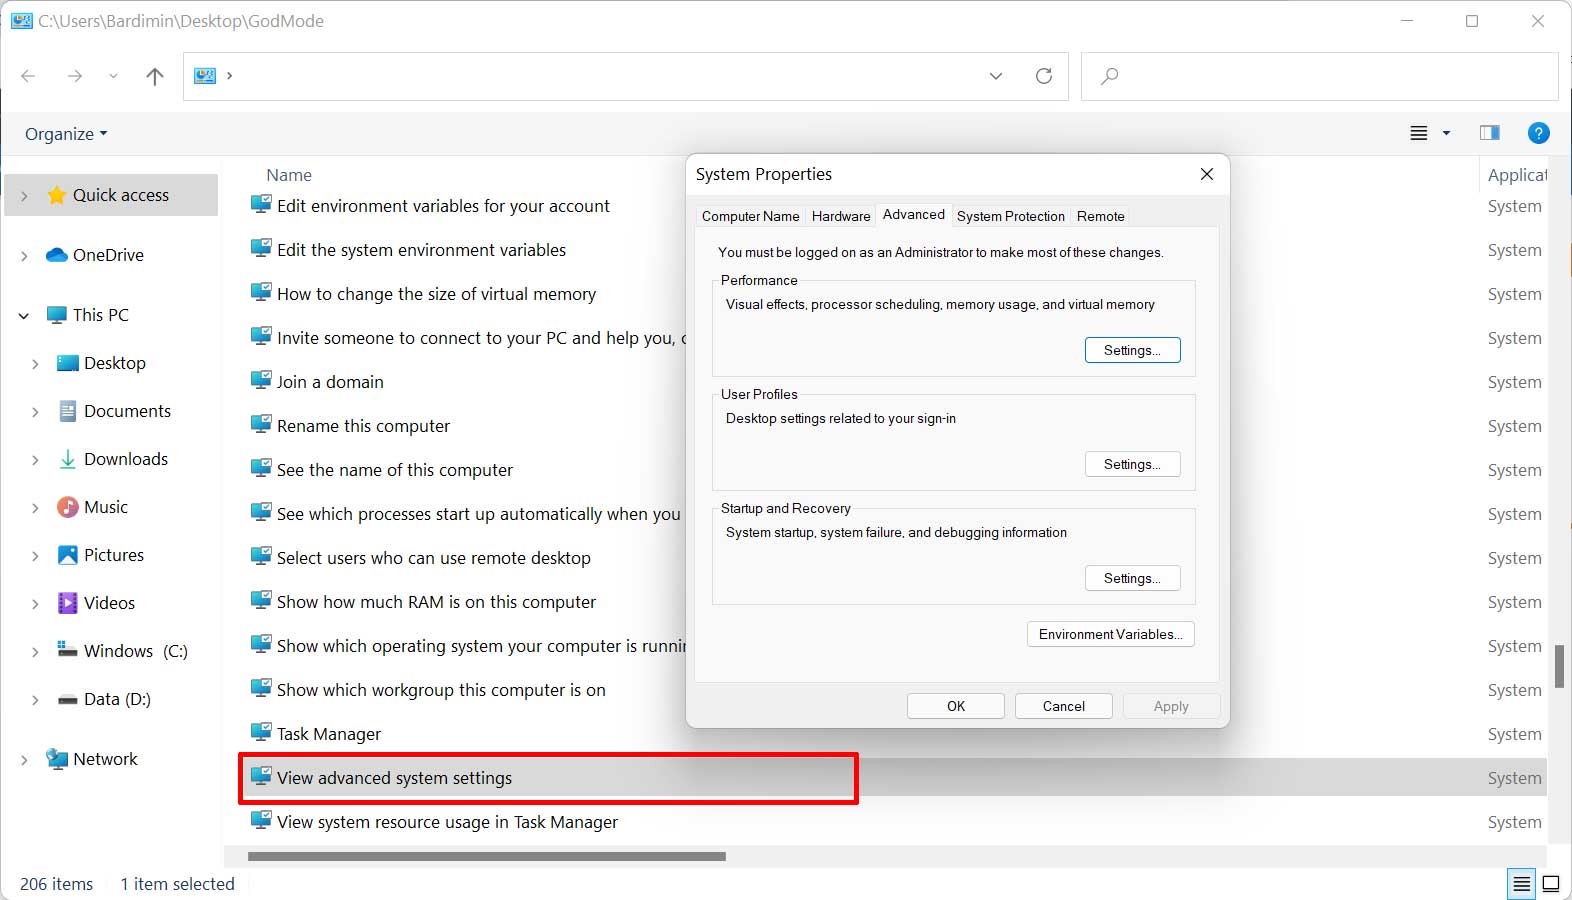The image size is (1572, 900).
Task: Select 'Edit the system environment variables'
Action: point(421,250)
